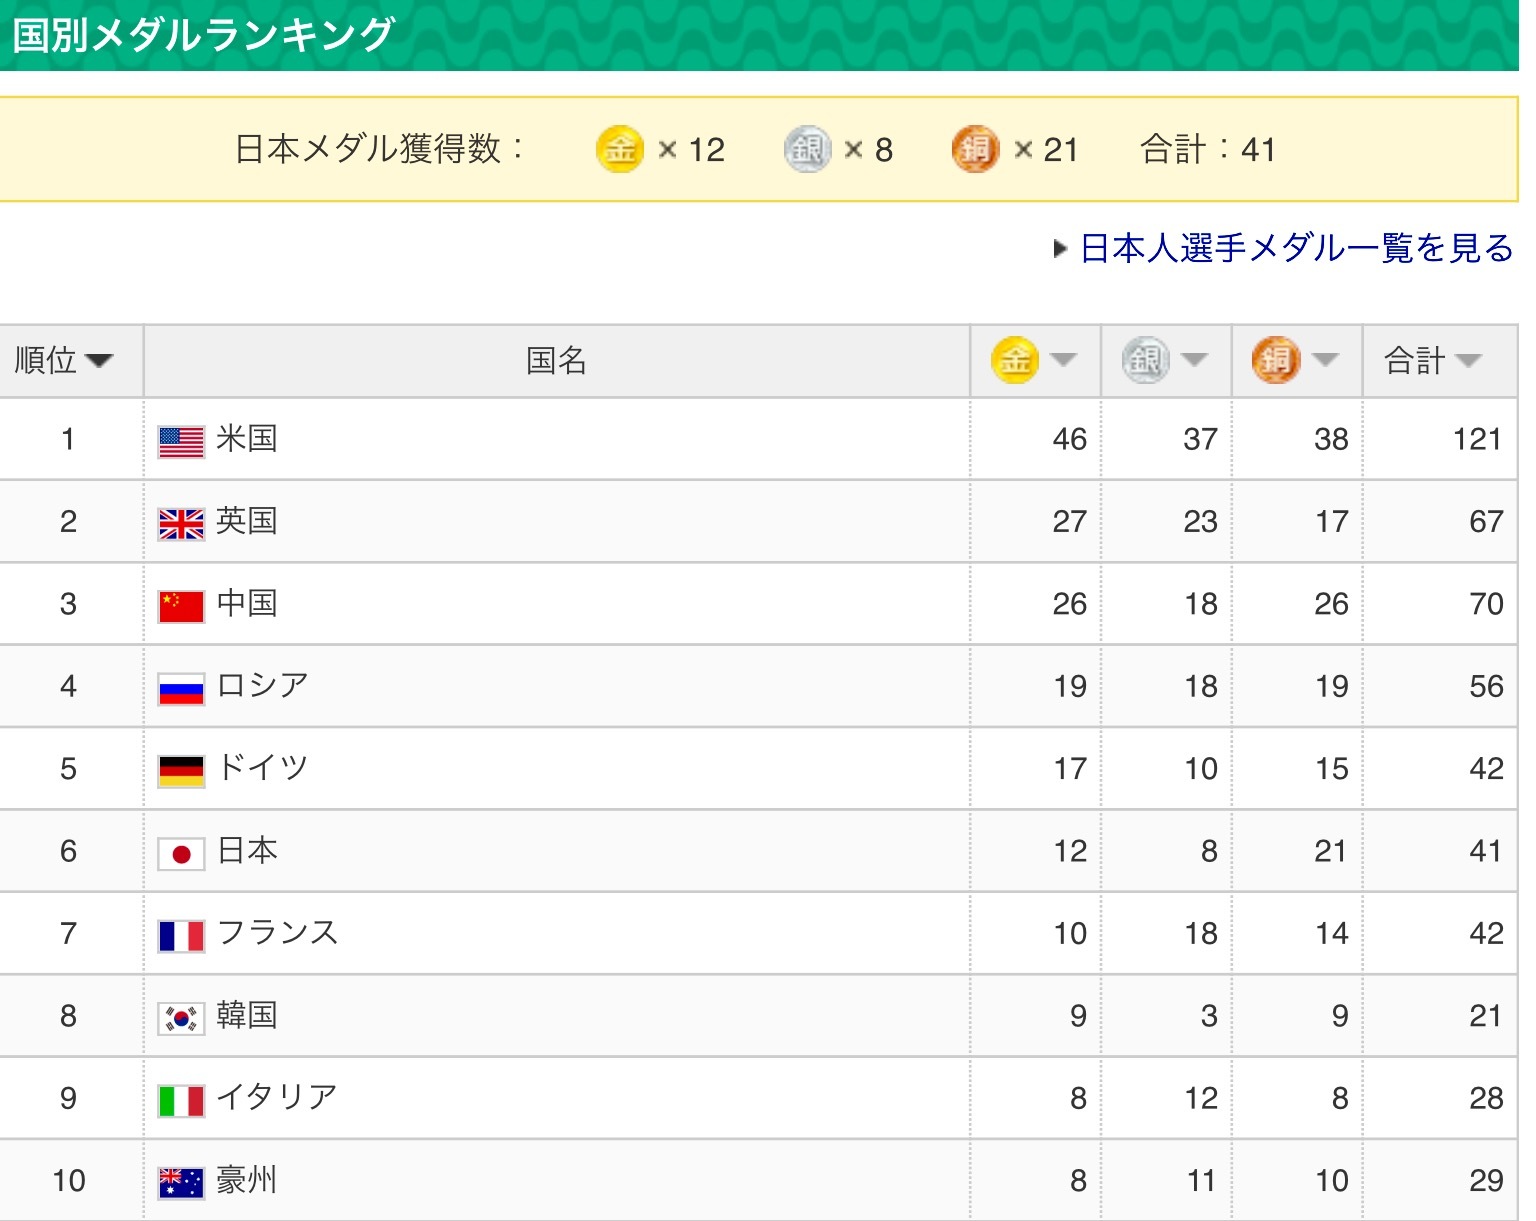The width and height of the screenshot is (1536, 1221).
Task: Sort by bronze medal column arrow
Action: click(x=1325, y=361)
